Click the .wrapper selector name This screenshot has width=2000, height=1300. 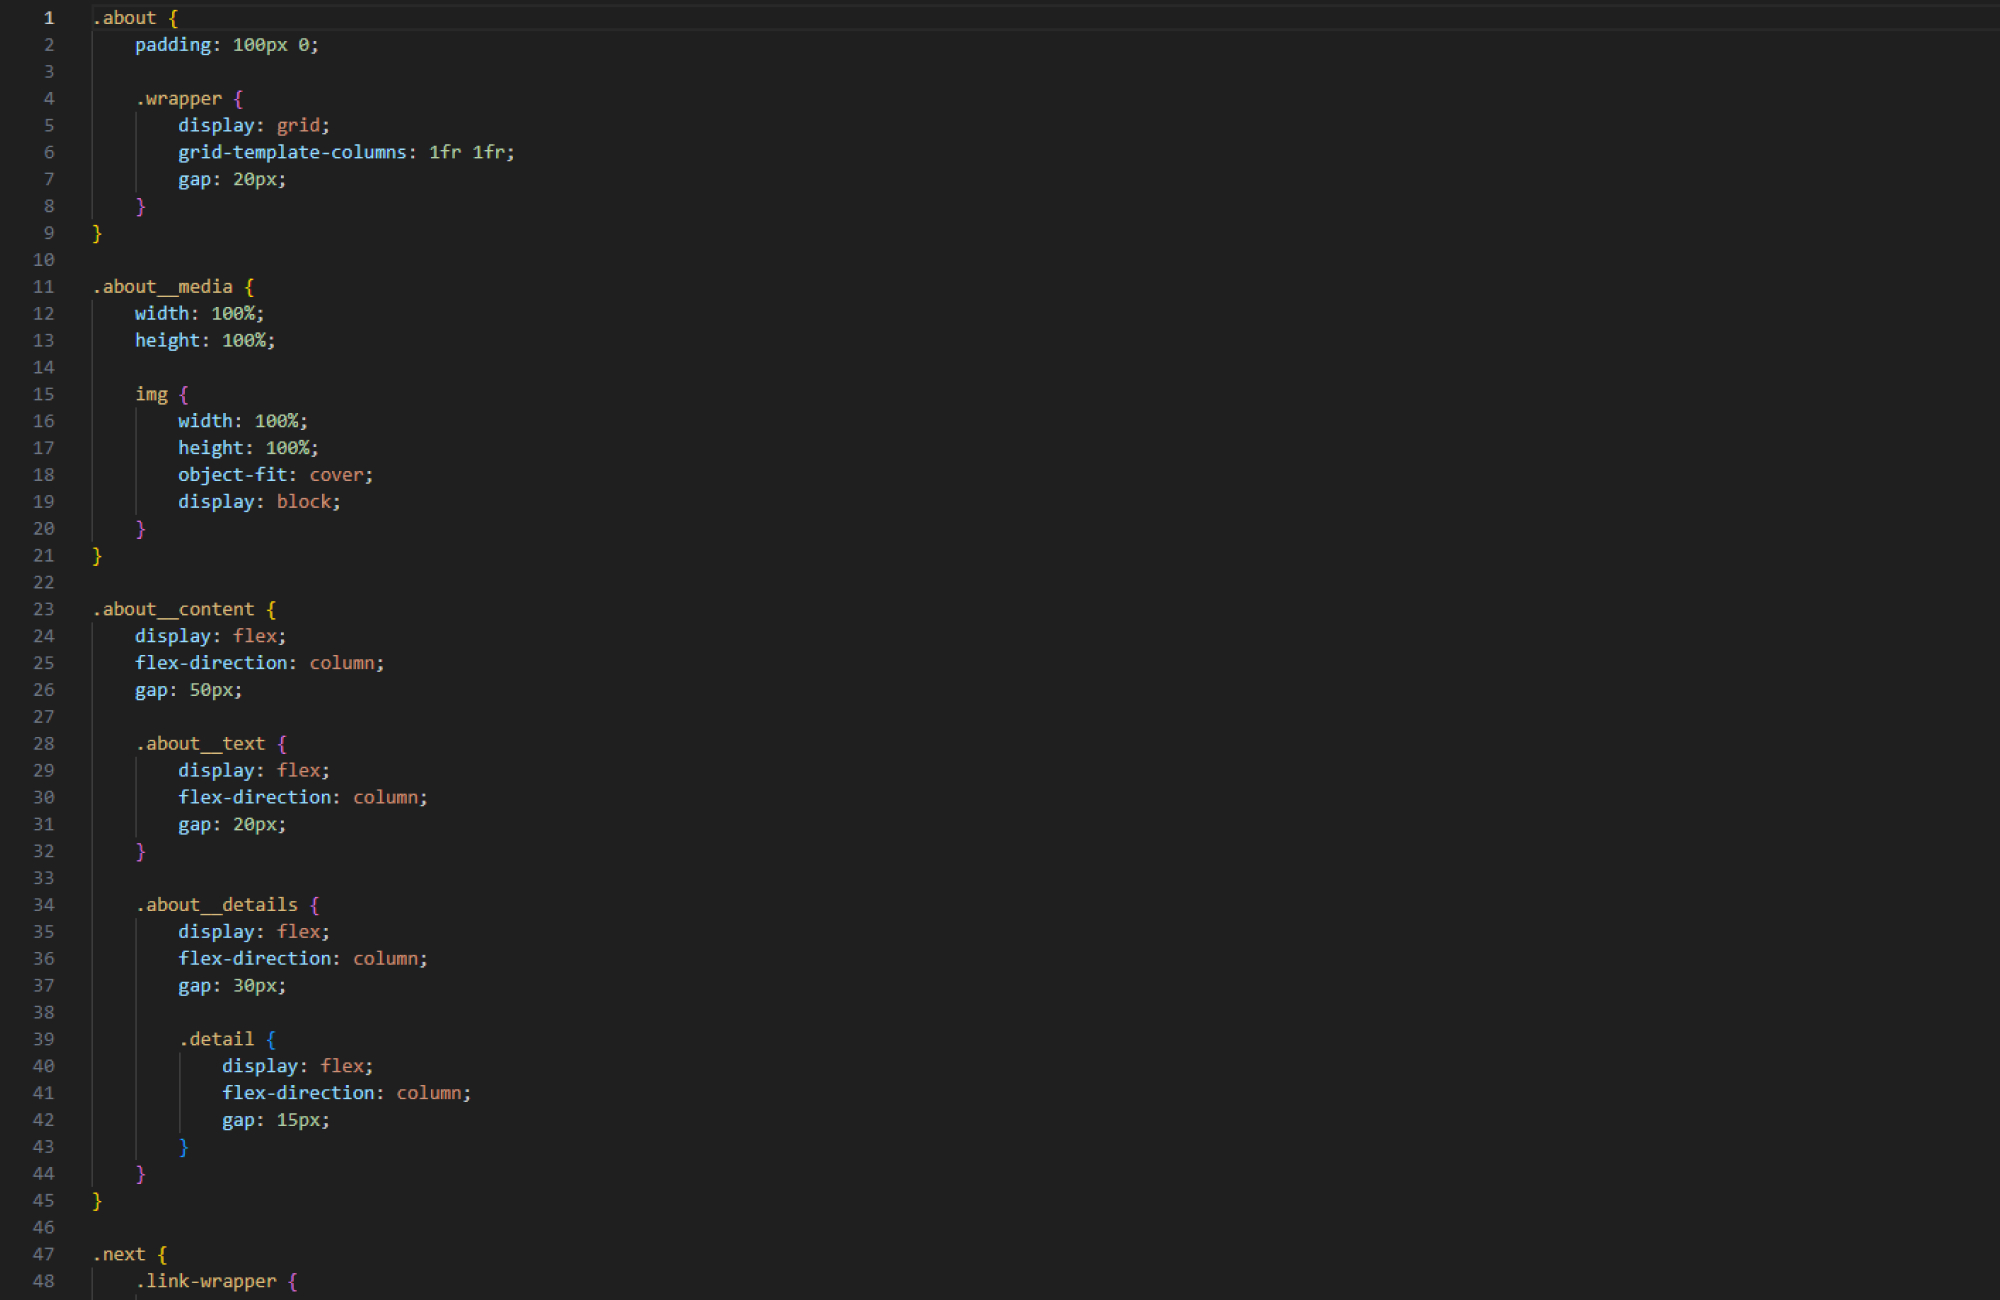click(179, 99)
